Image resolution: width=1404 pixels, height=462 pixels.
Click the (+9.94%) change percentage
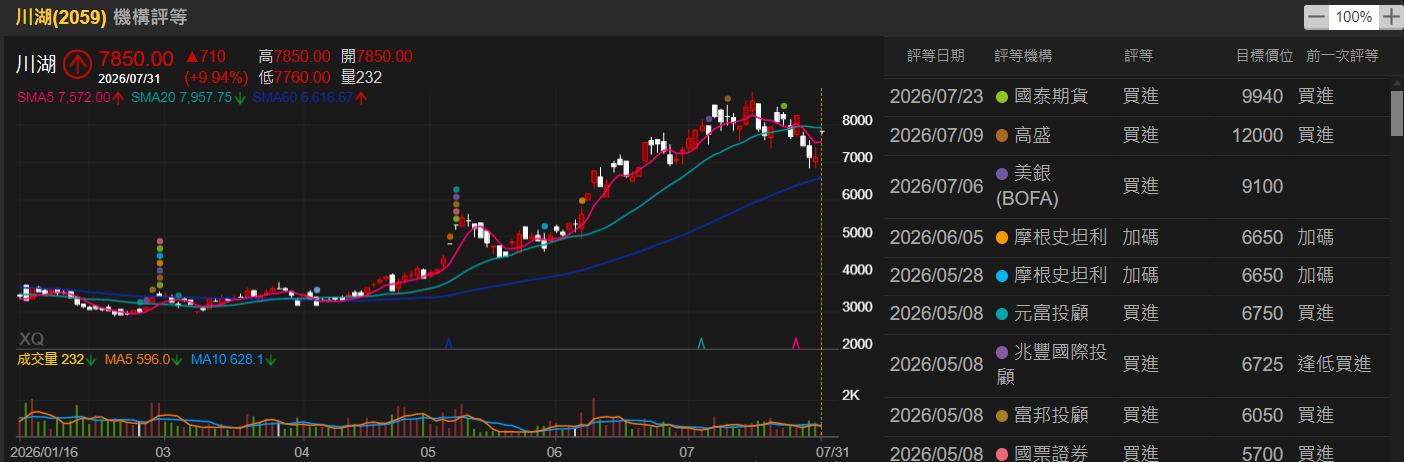click(216, 77)
